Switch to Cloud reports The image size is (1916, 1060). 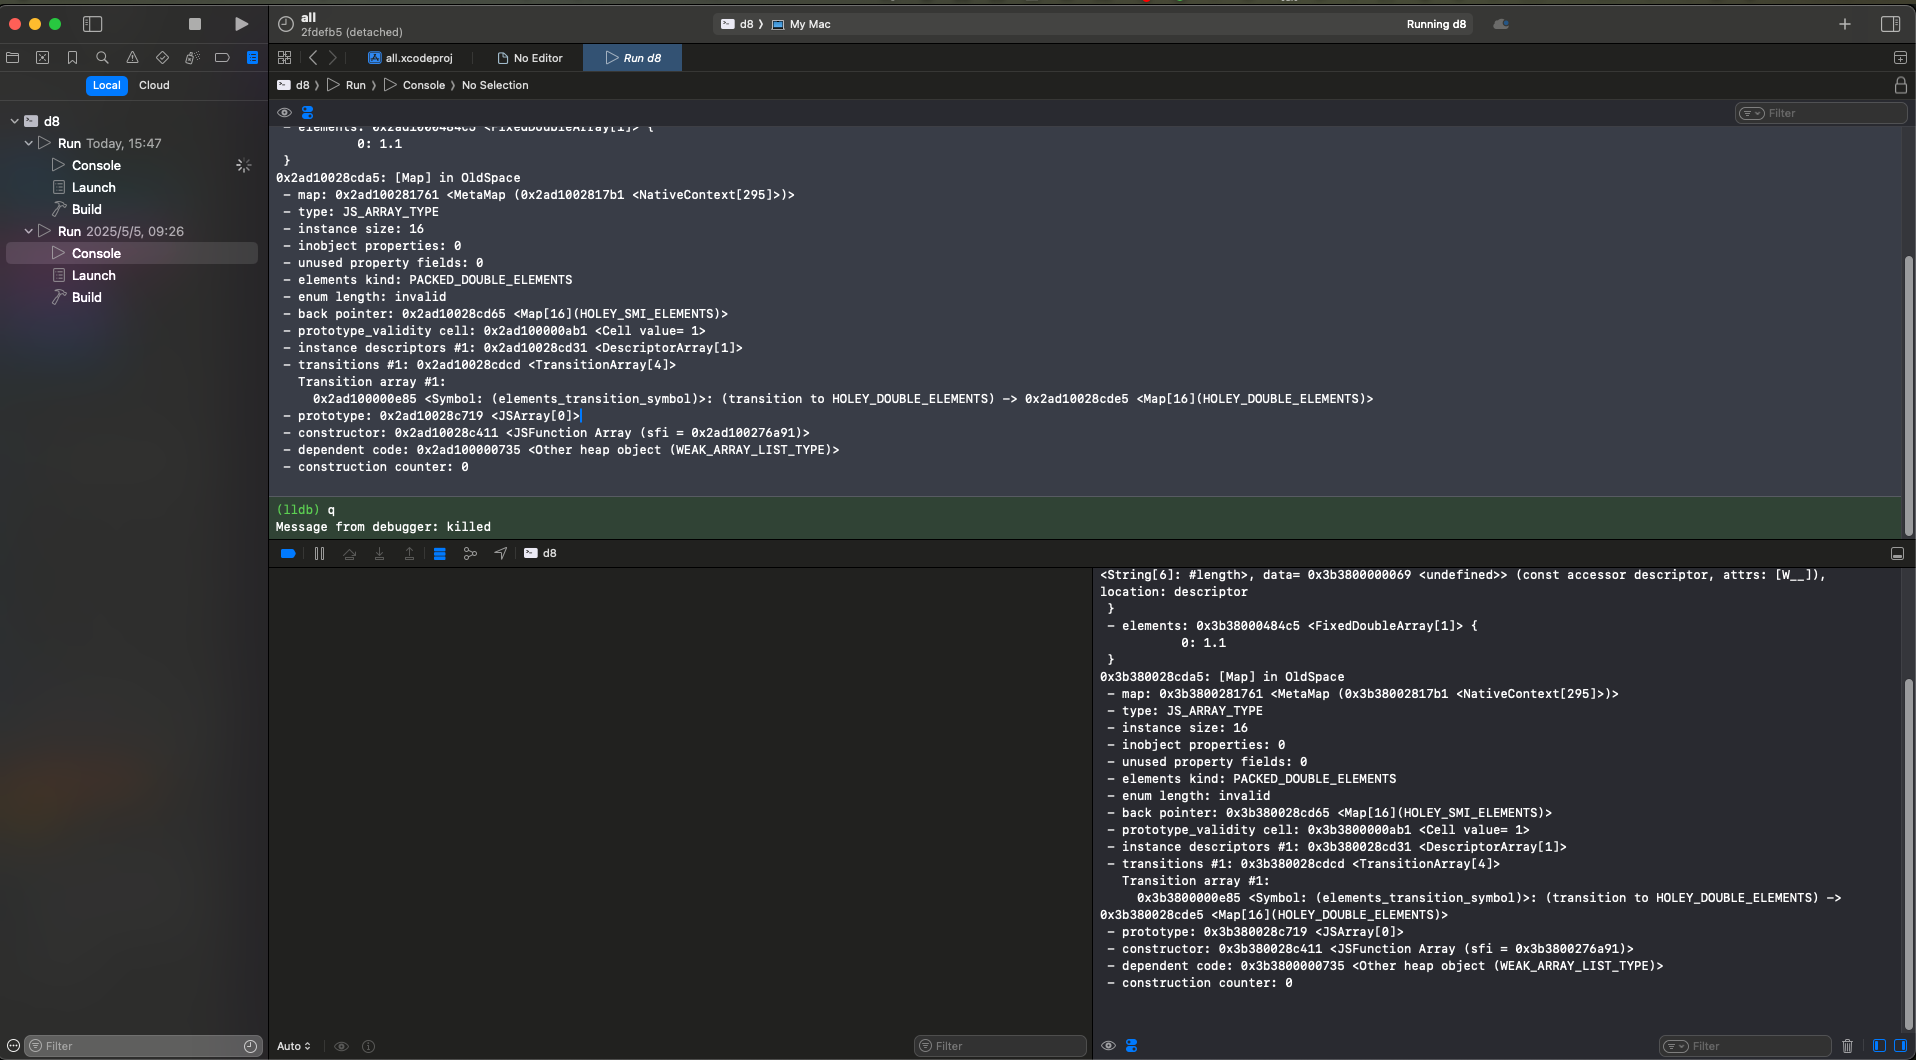(154, 85)
